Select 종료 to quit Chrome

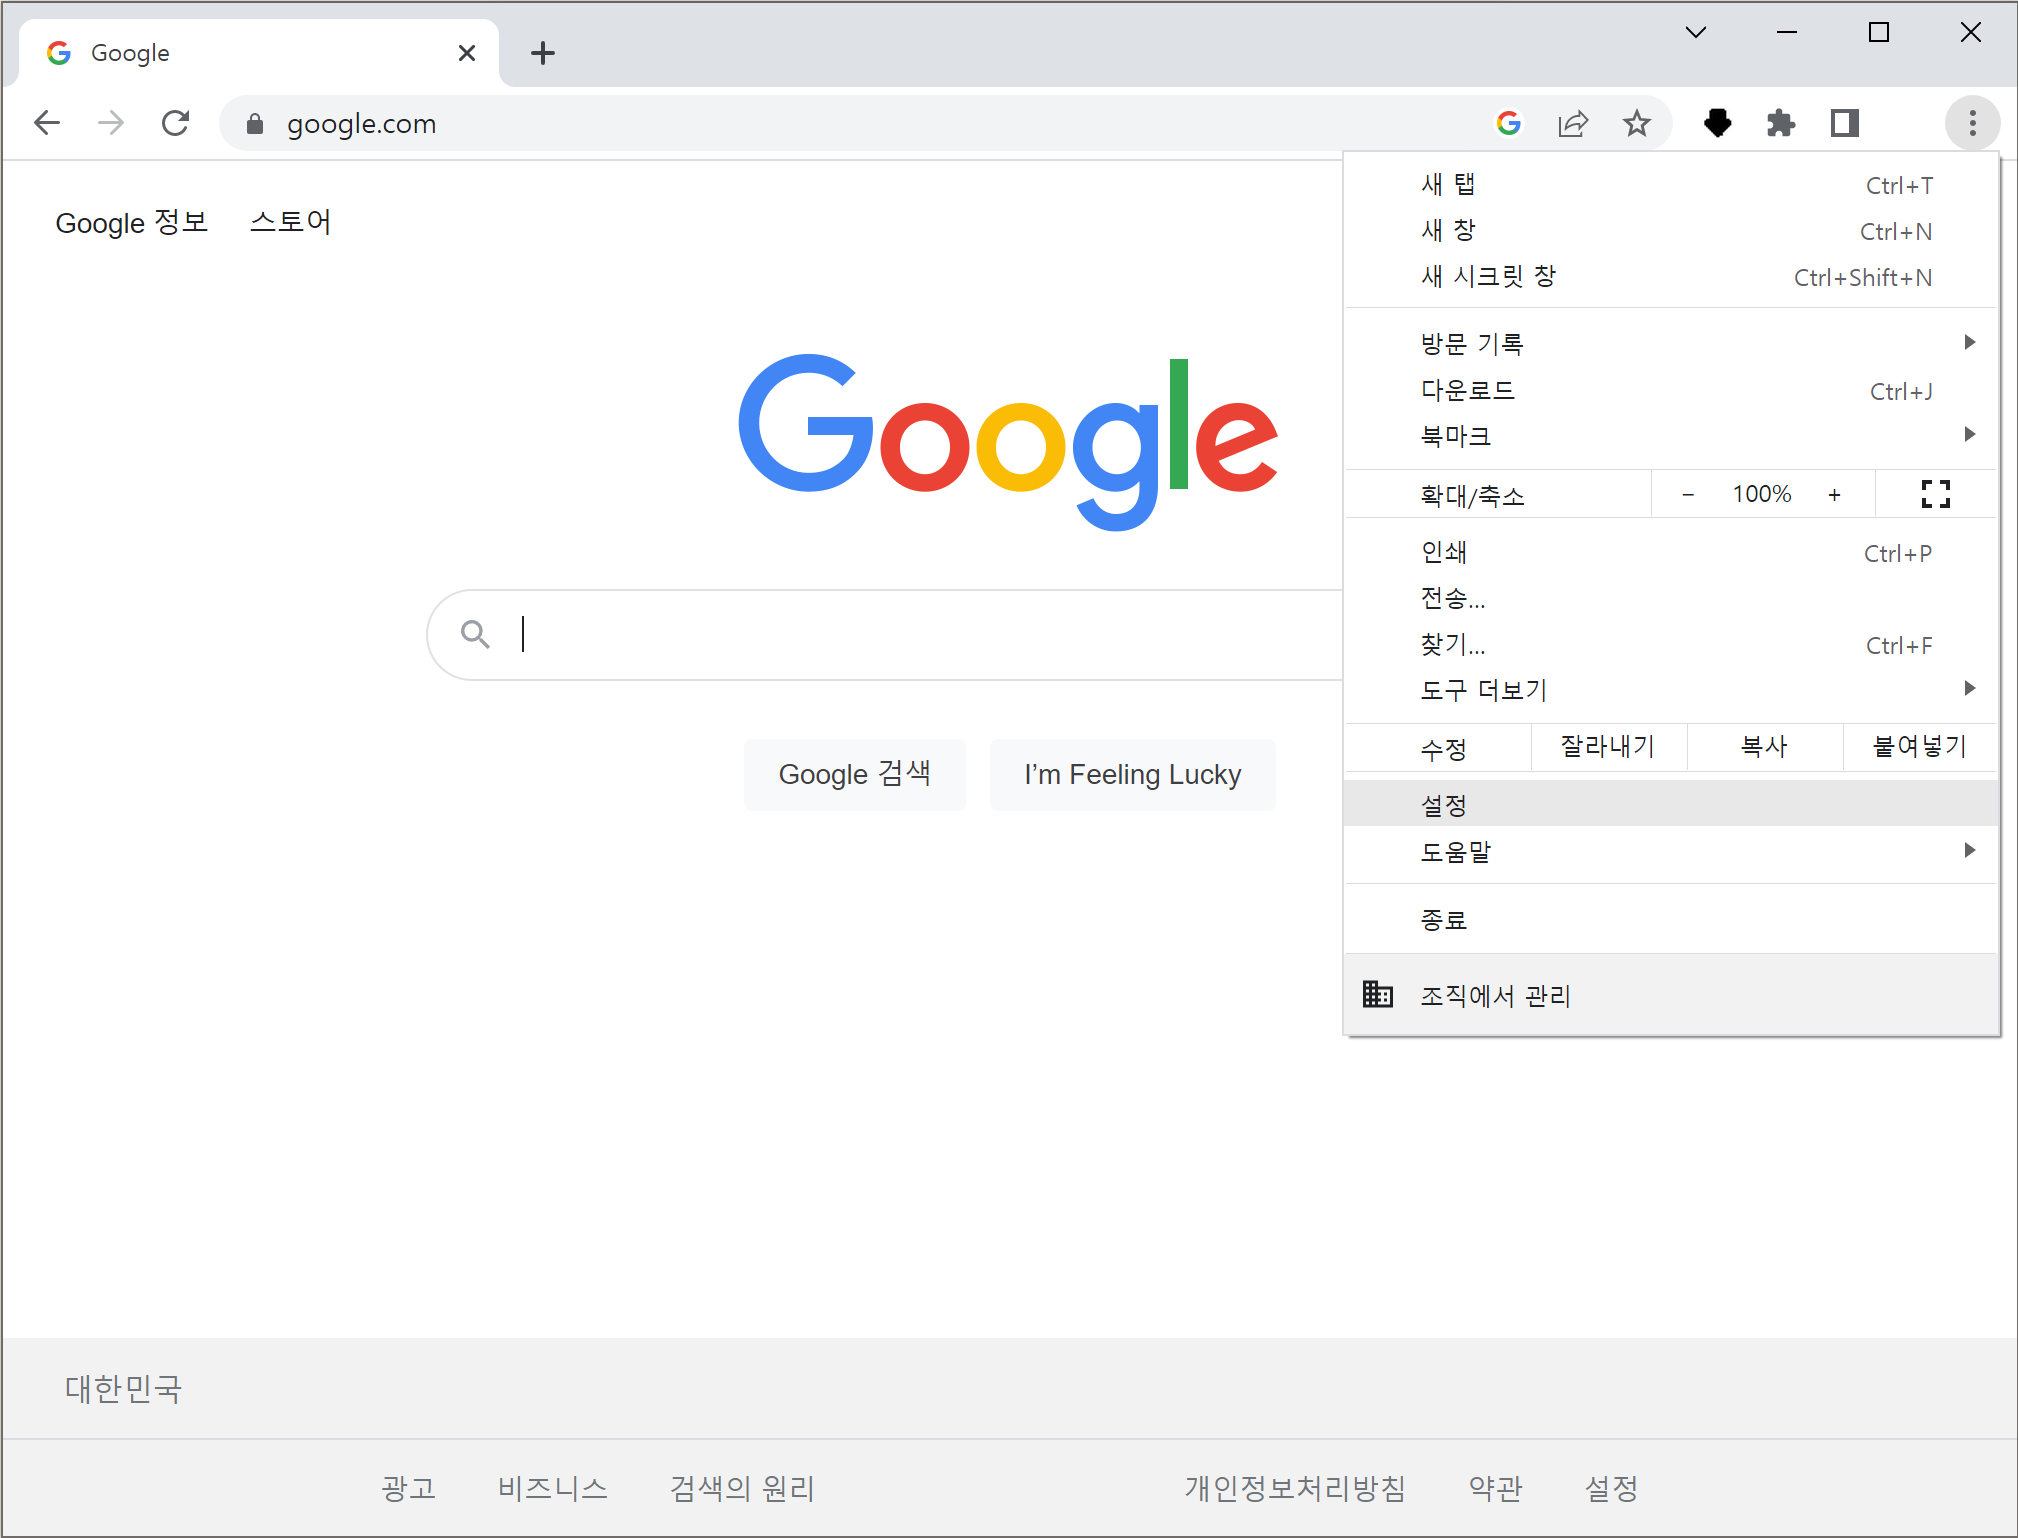click(x=1671, y=919)
